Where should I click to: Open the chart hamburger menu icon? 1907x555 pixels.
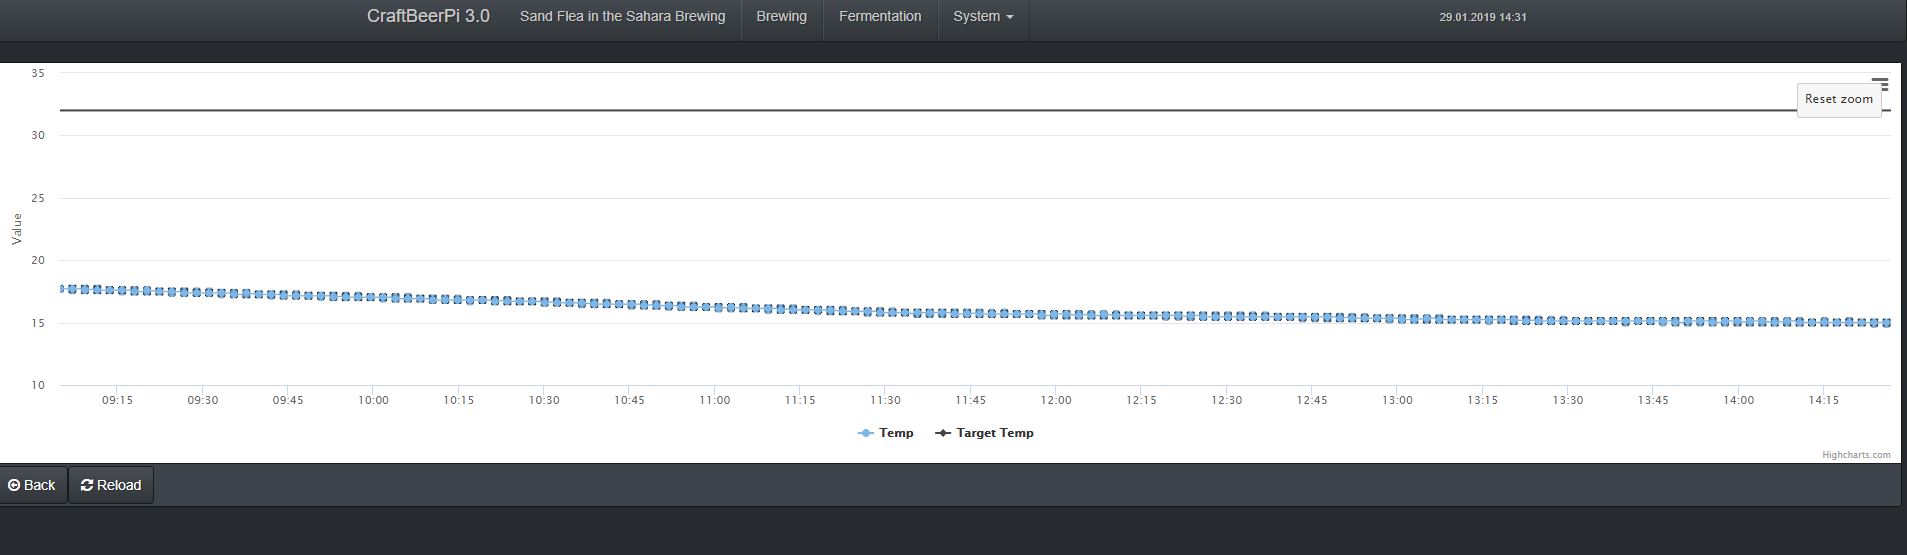(1880, 85)
